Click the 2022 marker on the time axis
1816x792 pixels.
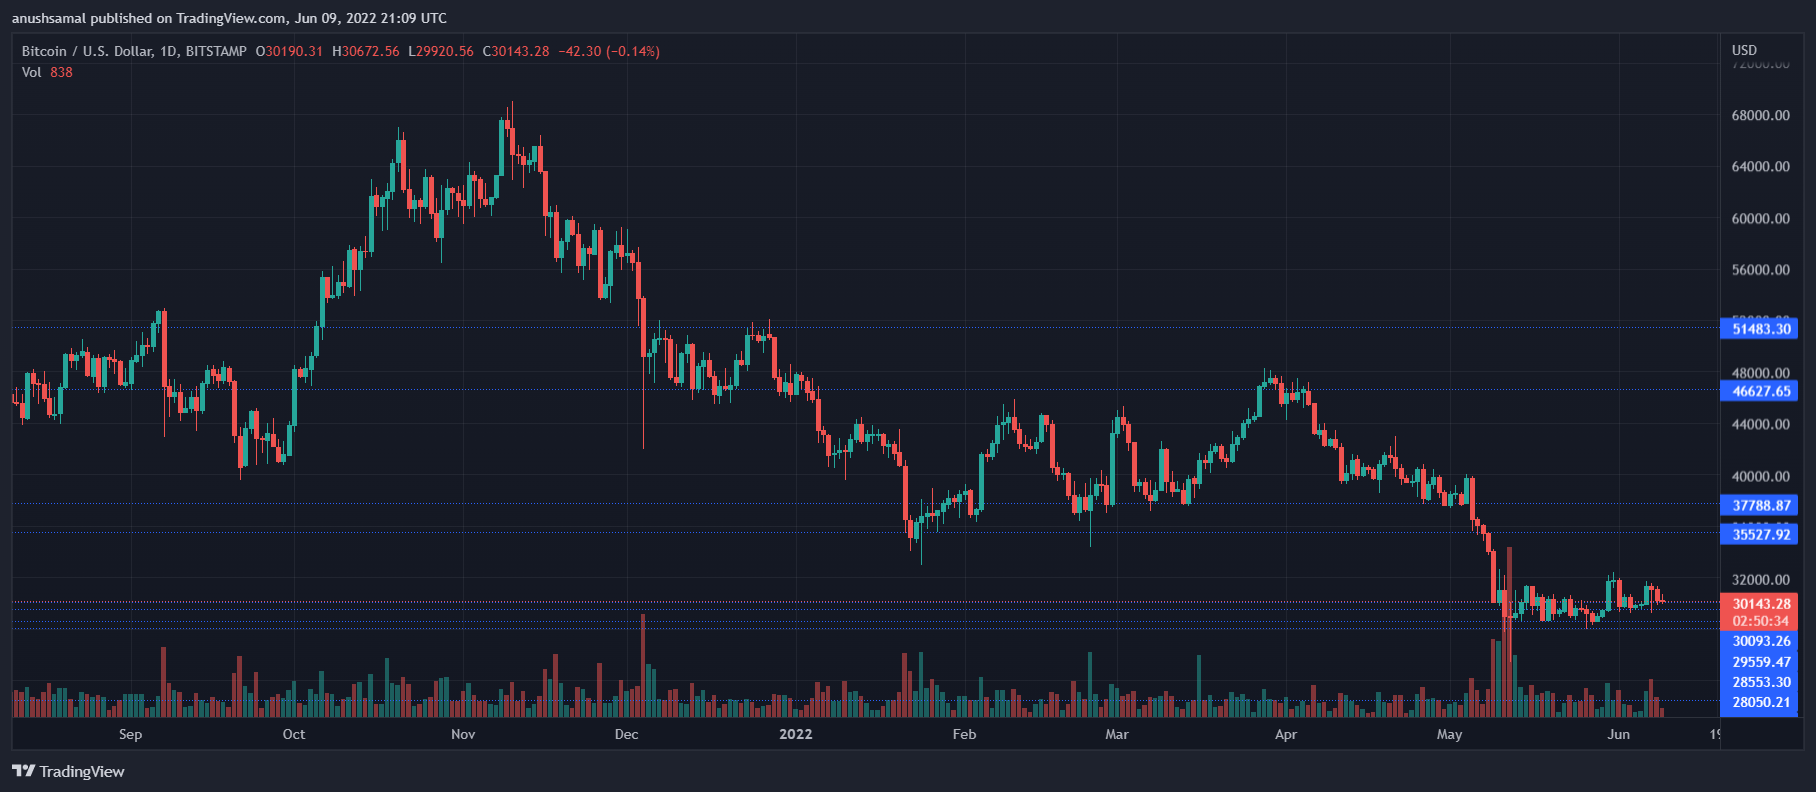click(795, 734)
